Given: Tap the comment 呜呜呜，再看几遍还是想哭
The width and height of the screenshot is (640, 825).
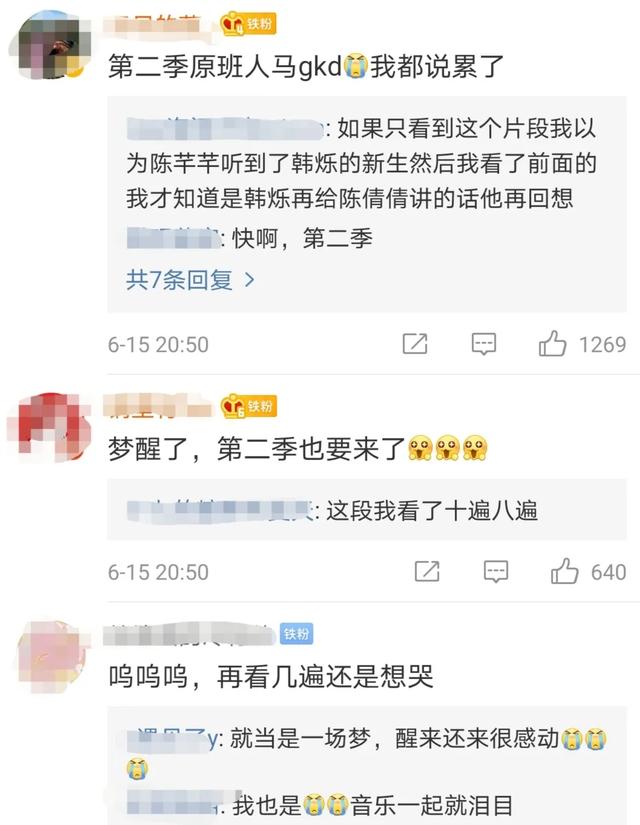Looking at the screenshot, I should 271,676.
